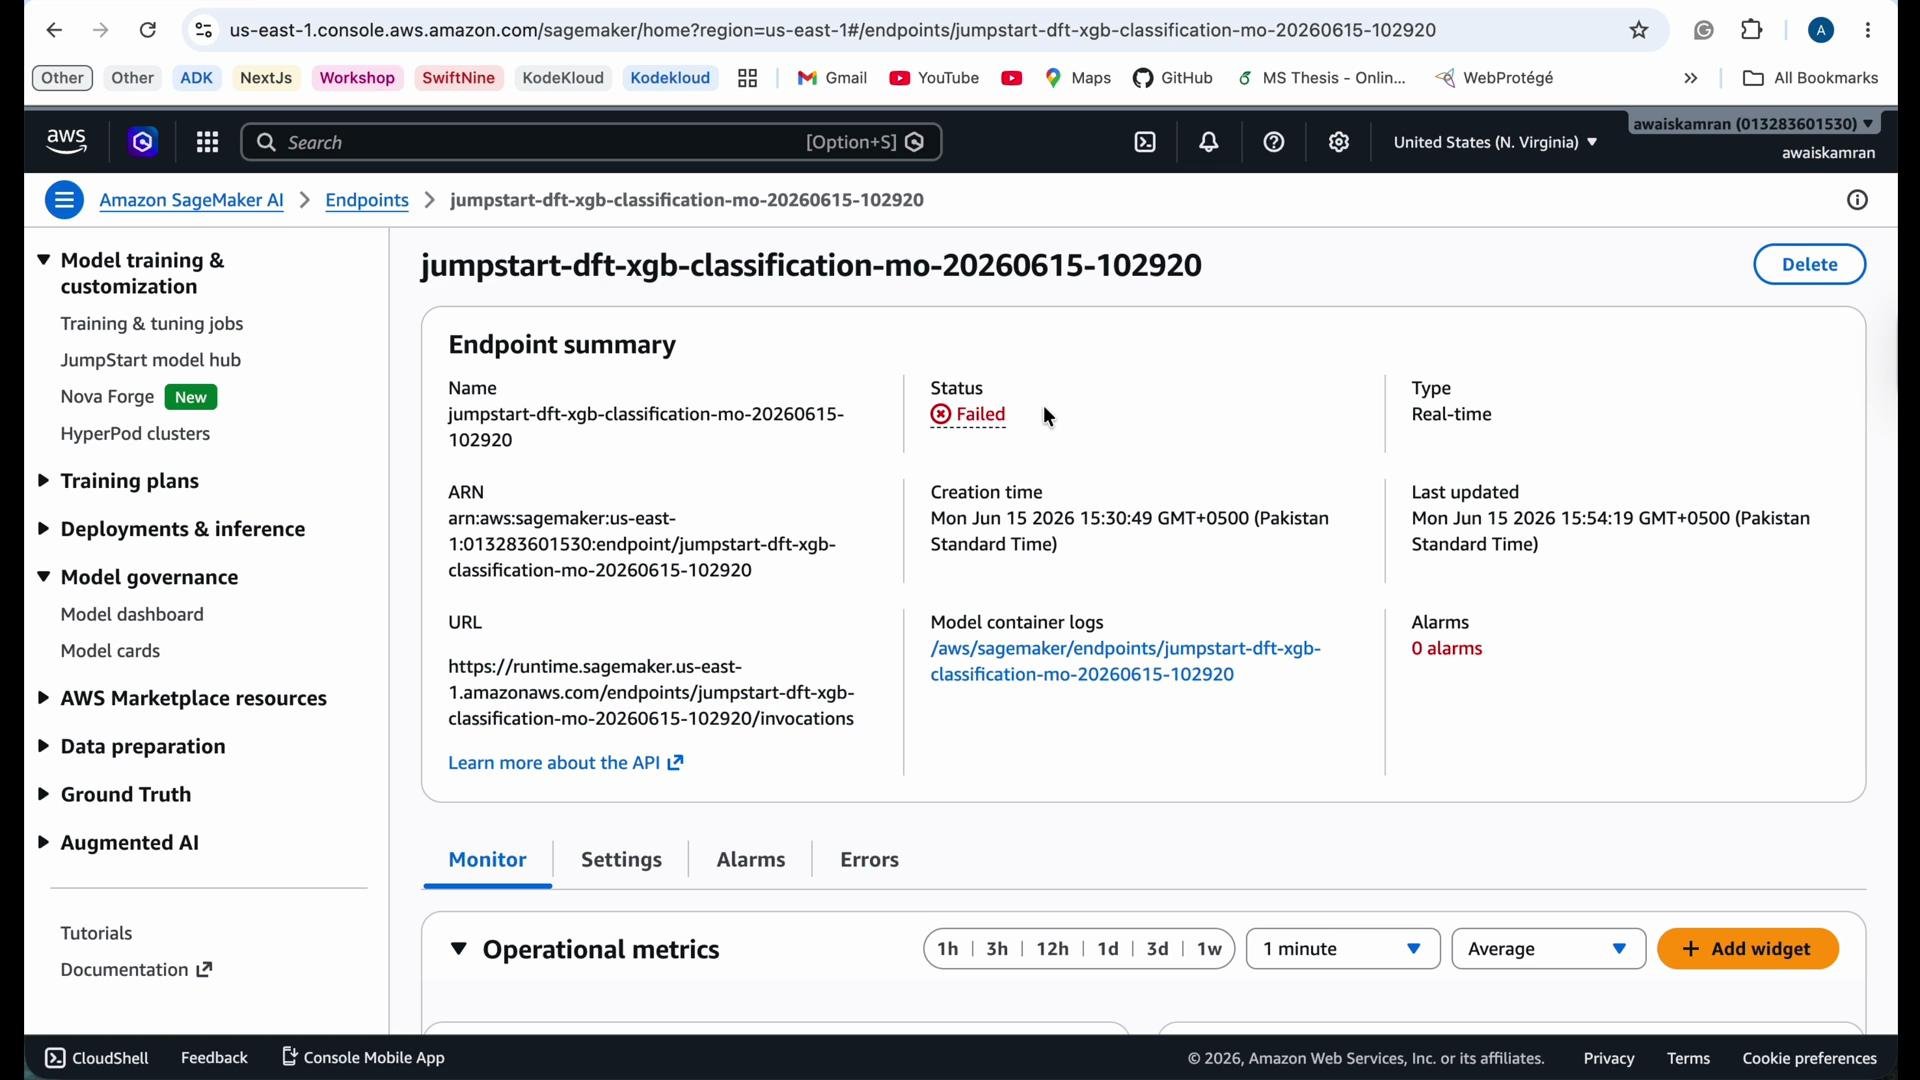Focus the AWS console search field
The image size is (1920, 1080).
pyautogui.click(x=590, y=142)
